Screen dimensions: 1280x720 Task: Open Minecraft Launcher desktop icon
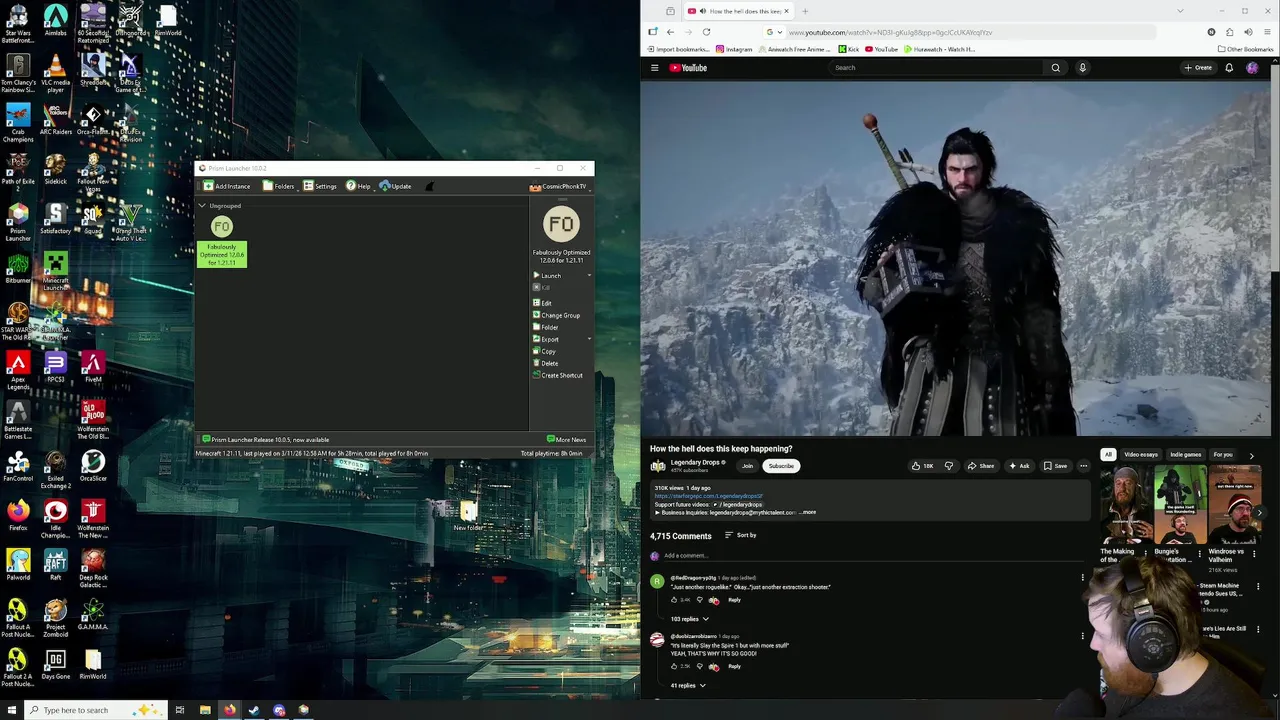tap(55, 271)
